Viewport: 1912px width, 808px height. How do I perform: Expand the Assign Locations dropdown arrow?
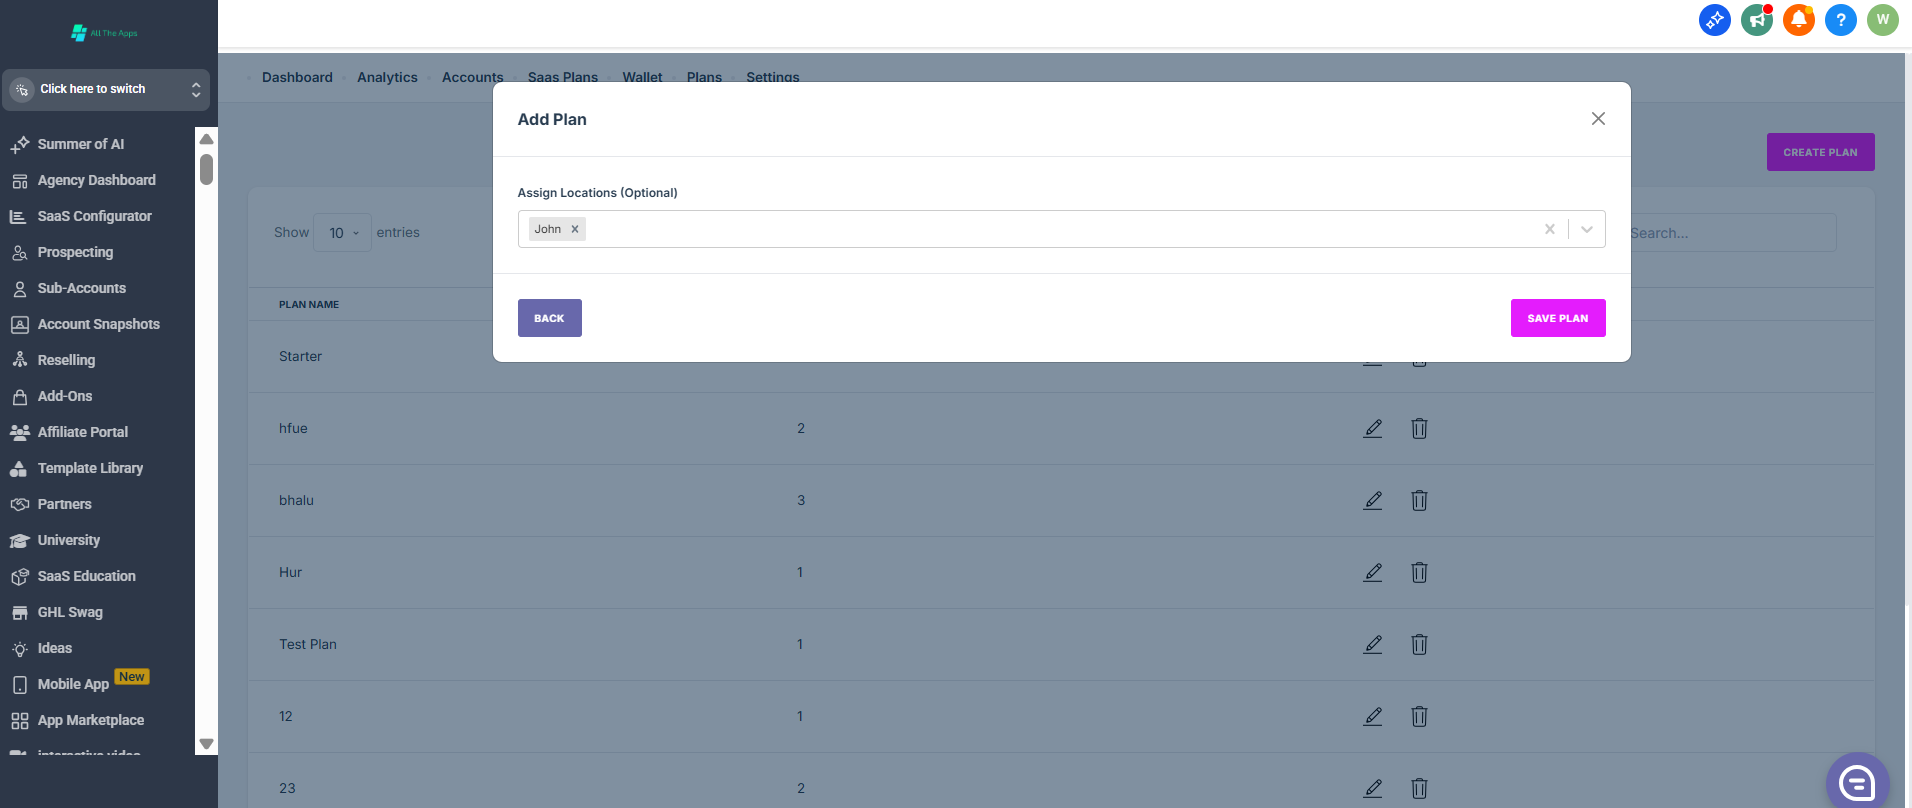click(1587, 229)
